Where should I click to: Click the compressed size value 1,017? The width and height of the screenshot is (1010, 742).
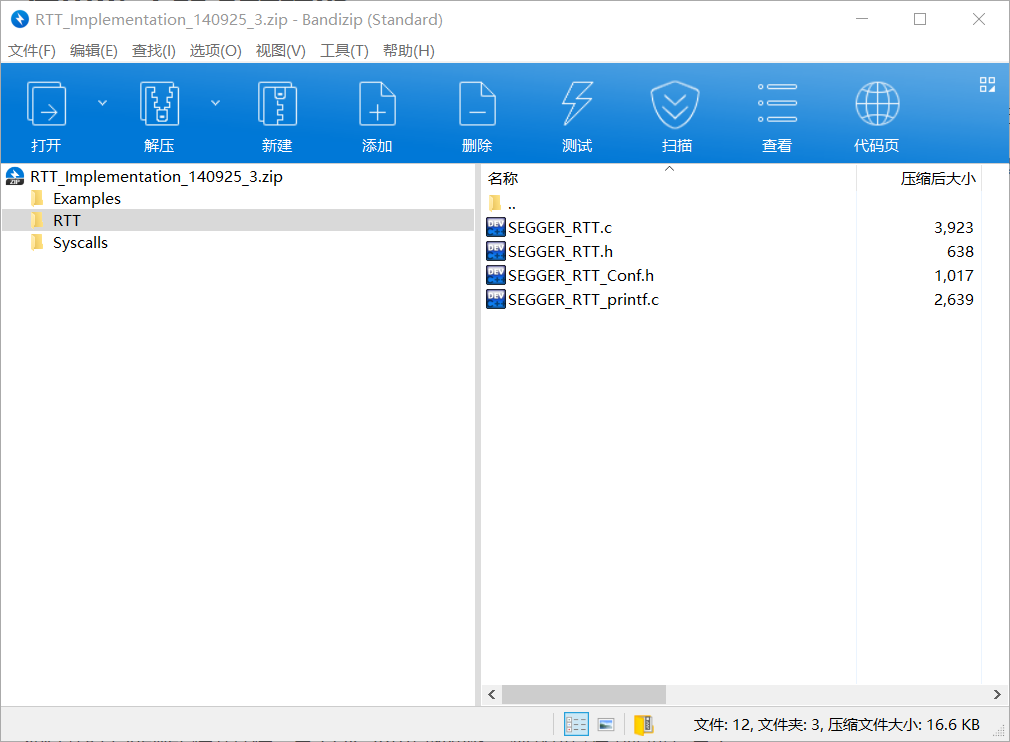tap(953, 276)
